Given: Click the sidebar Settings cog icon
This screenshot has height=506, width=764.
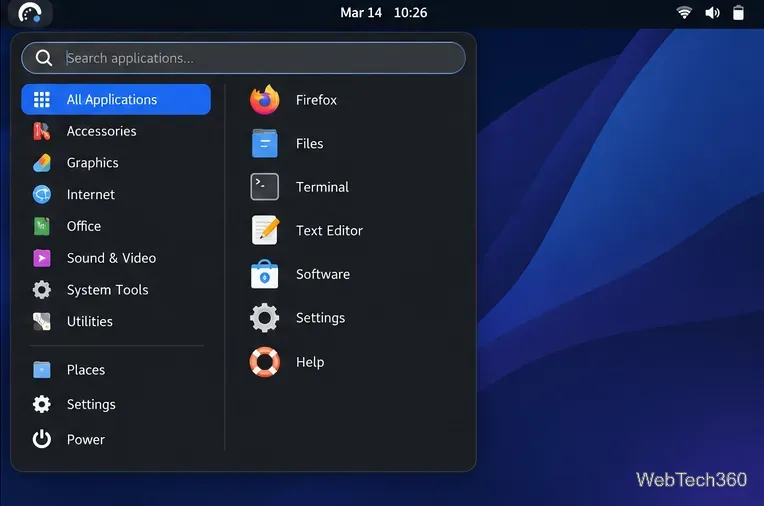Looking at the screenshot, I should 42,404.
